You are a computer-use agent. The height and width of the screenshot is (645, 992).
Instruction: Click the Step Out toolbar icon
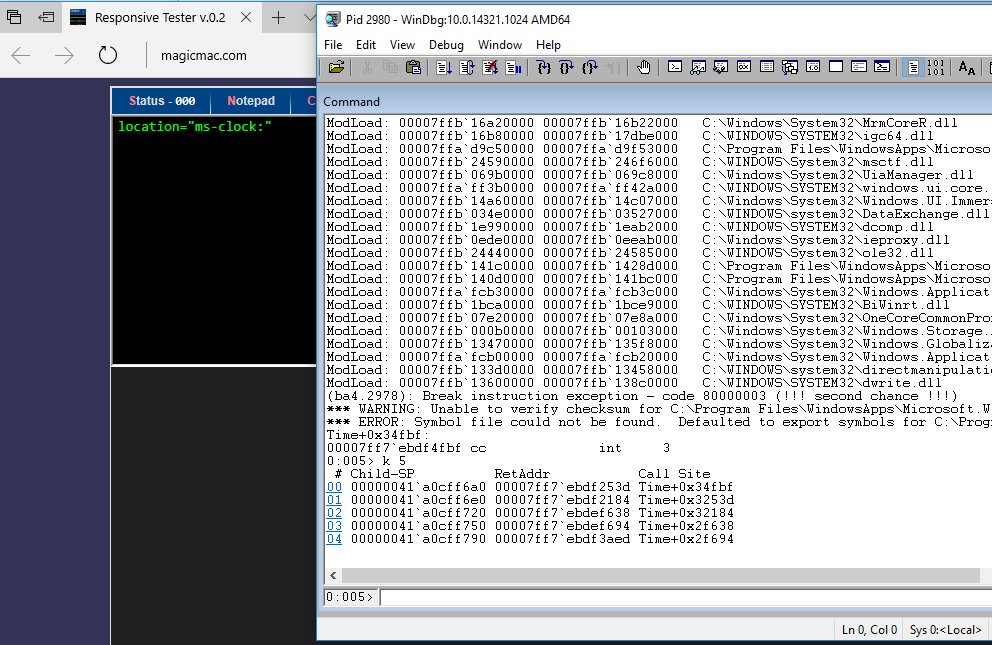point(590,68)
